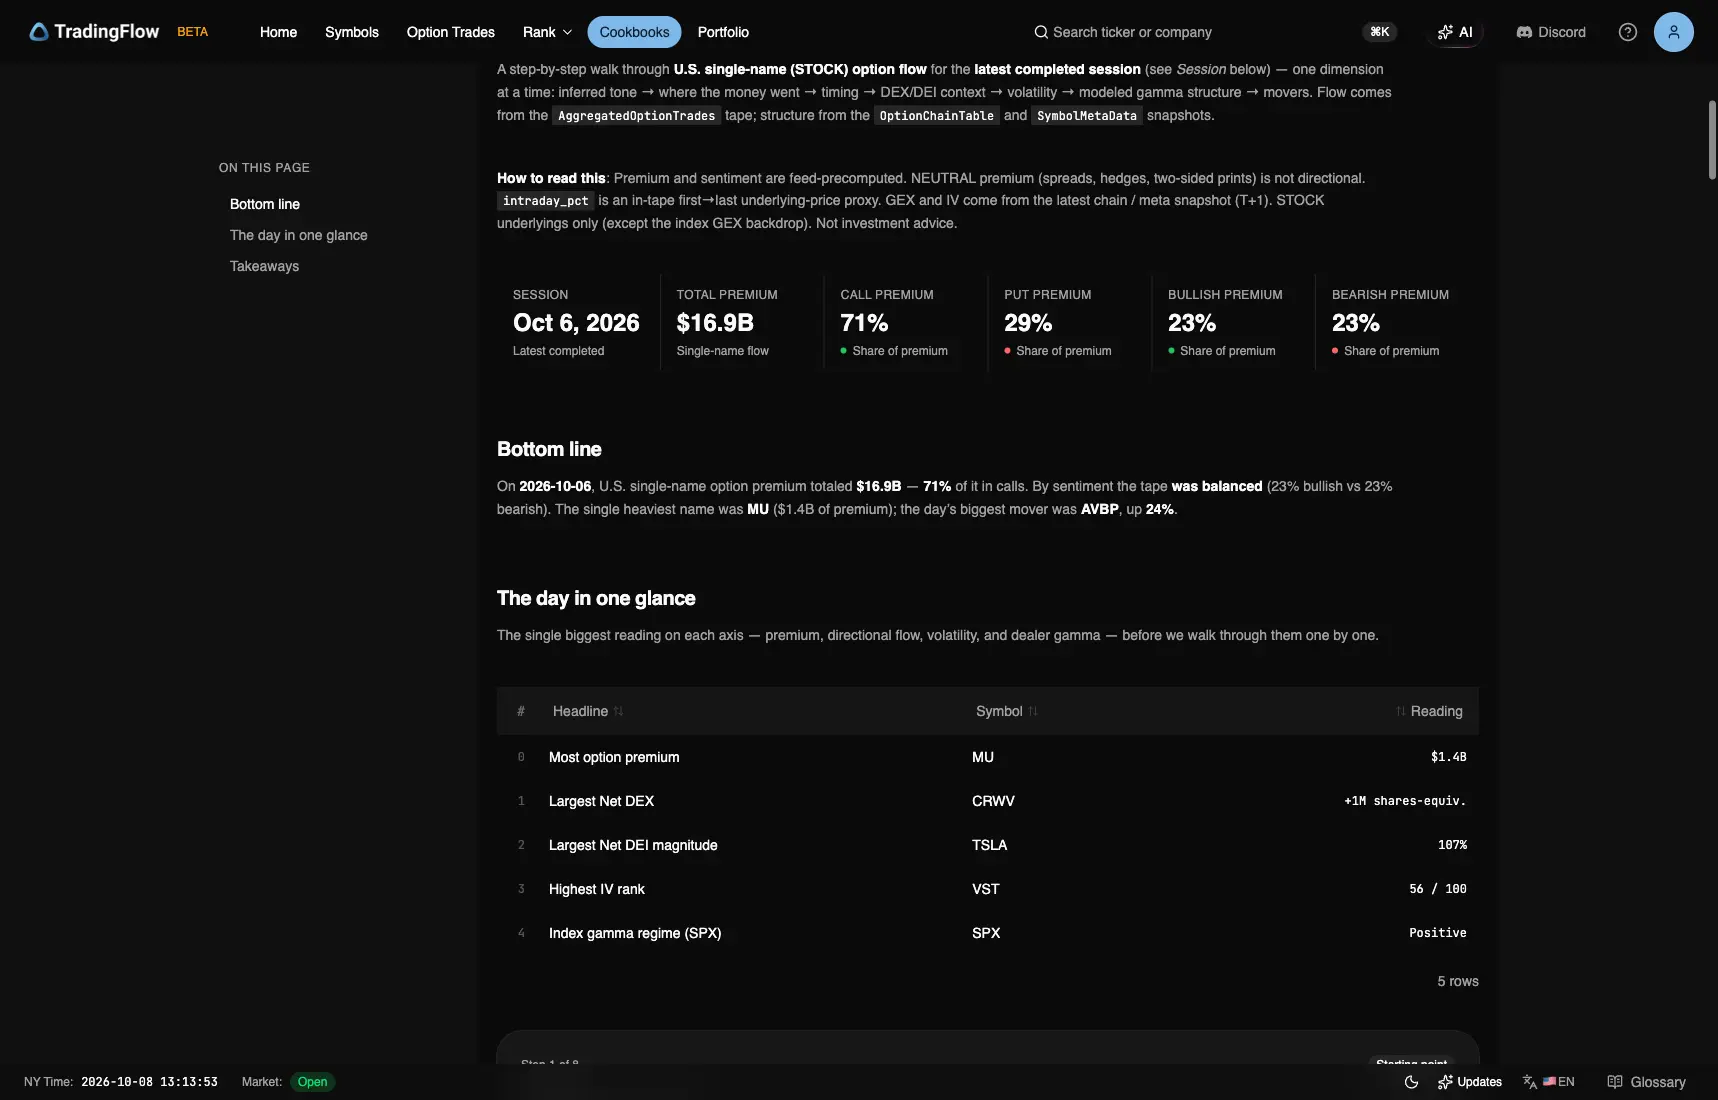1718x1100 pixels.
Task: Open the Glossary book icon
Action: [x=1615, y=1082]
